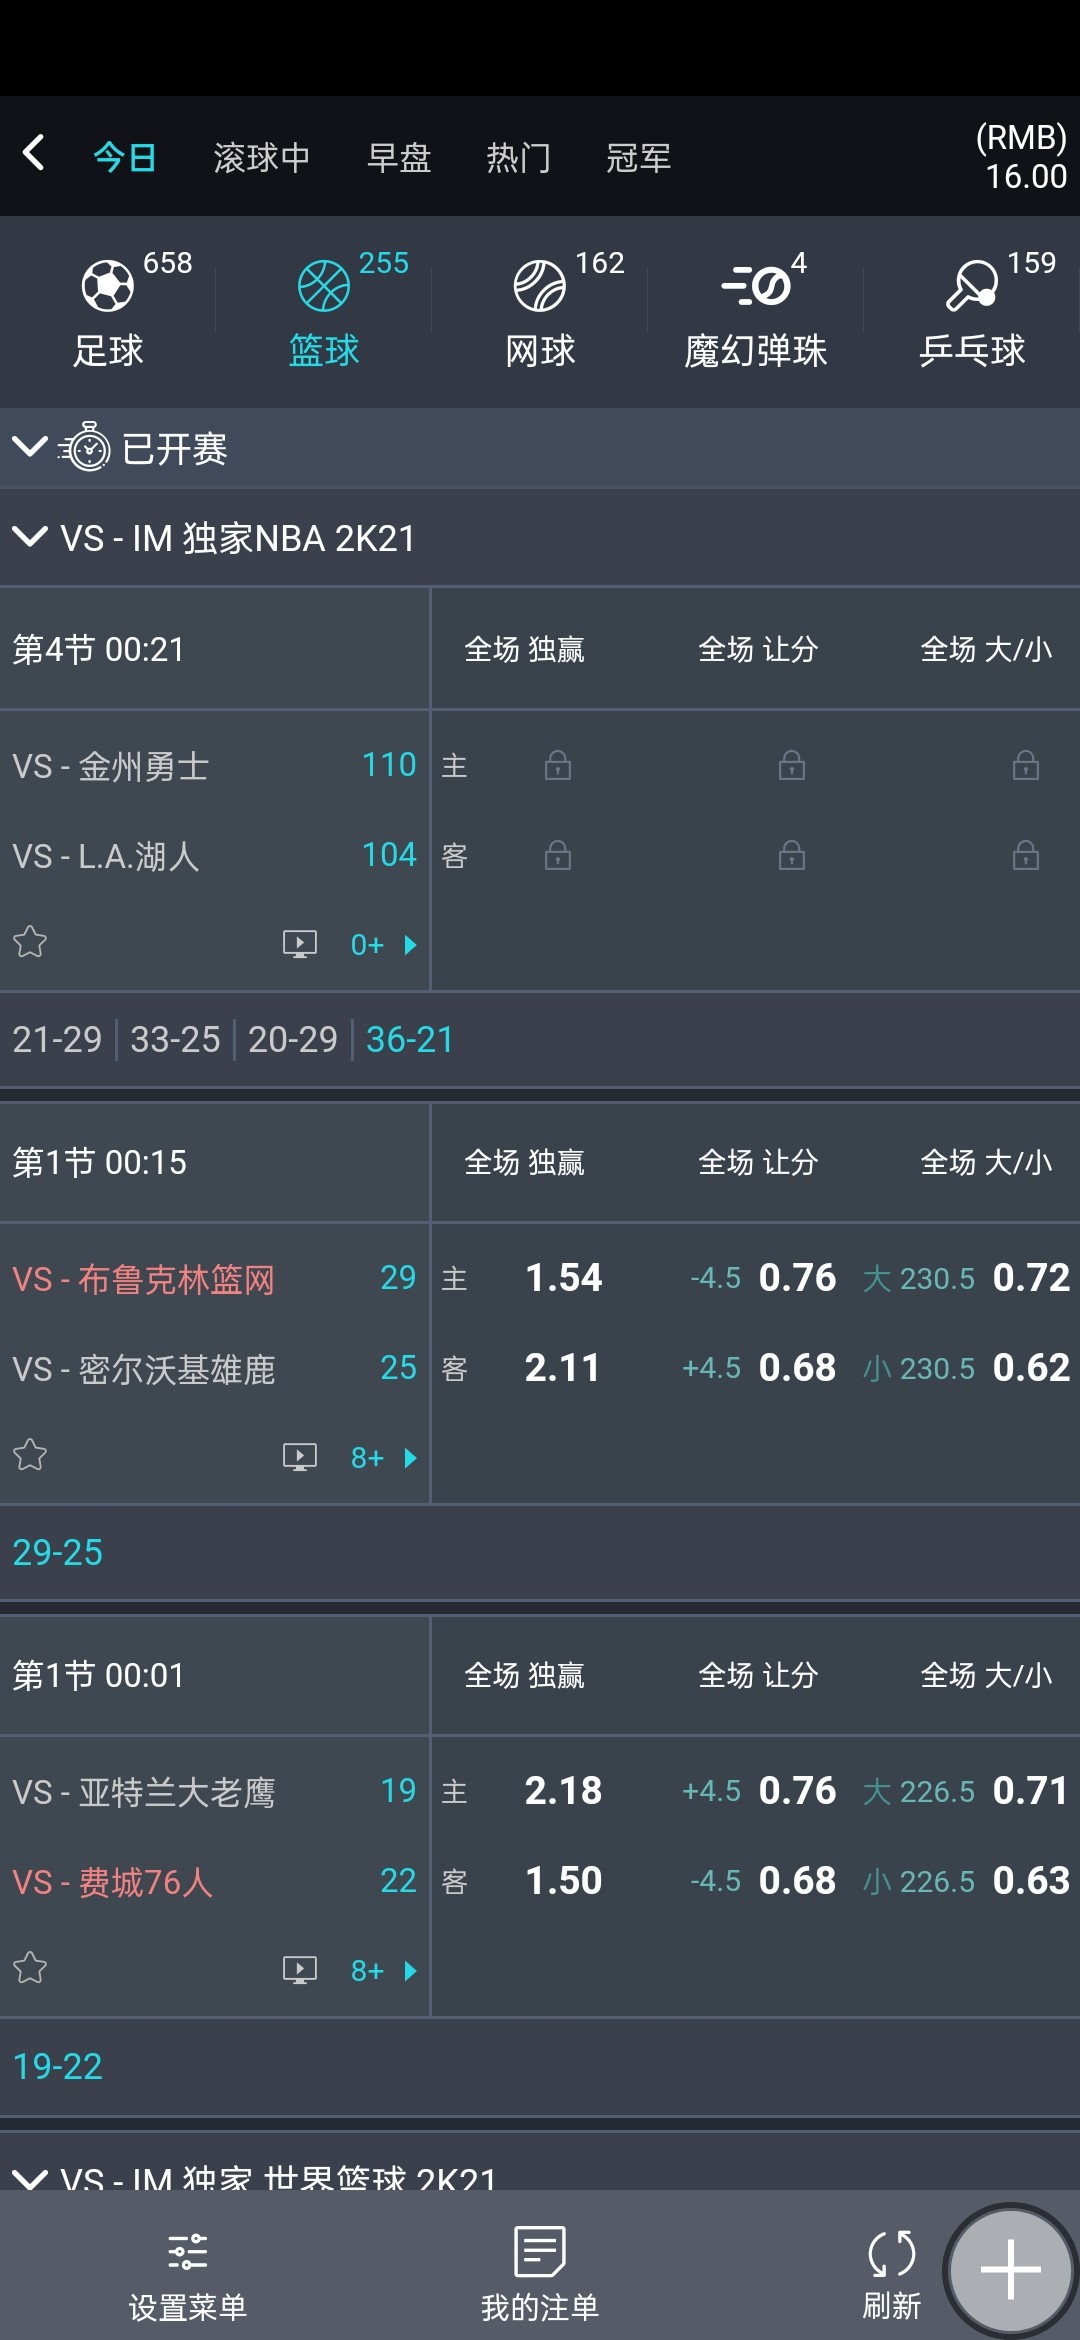Image resolution: width=1080 pixels, height=2340 pixels.
Task: Favorite the Hawks vs 76ers match
Action: 30,1968
